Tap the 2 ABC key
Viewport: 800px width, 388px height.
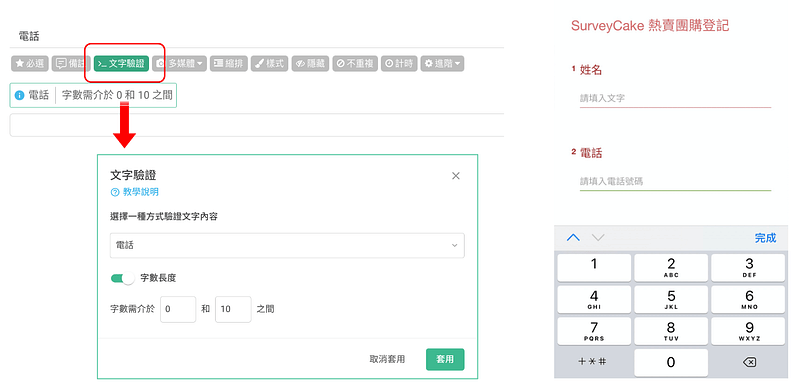[671, 268]
